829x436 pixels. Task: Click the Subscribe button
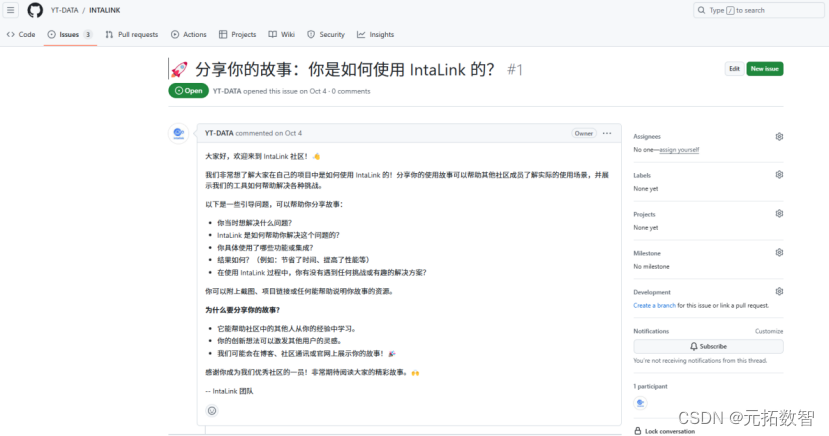pyautogui.click(x=708, y=346)
